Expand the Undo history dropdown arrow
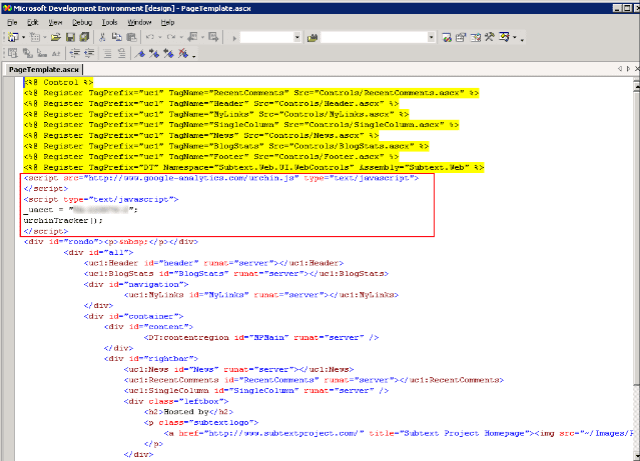Screen dimensions: 640x461 click(160, 38)
